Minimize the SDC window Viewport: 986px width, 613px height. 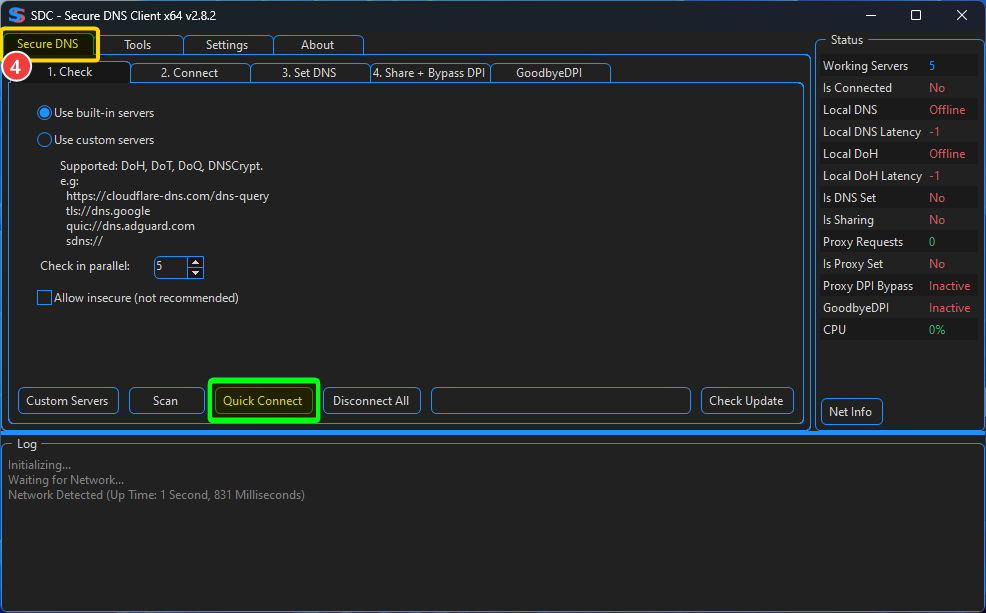[x=871, y=15]
